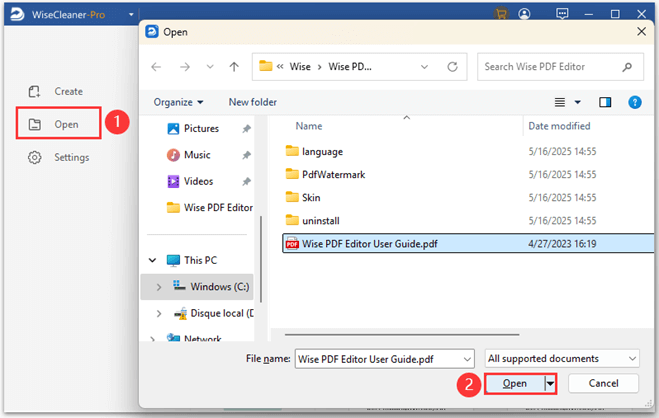The image size is (659, 418).
Task: Select Create in the WiseCleaner sidebar
Action: coord(69,91)
